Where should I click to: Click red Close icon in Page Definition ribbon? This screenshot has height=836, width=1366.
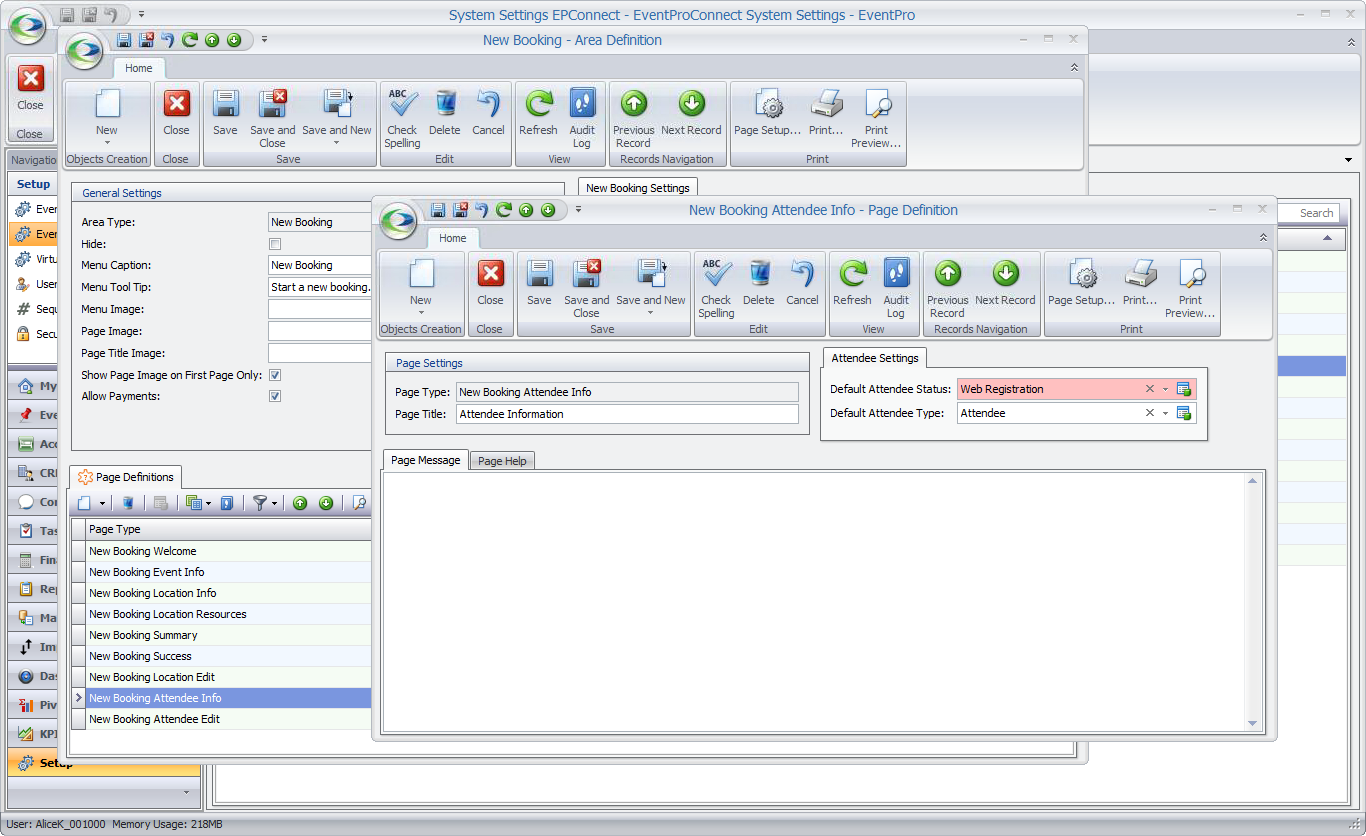(x=490, y=274)
